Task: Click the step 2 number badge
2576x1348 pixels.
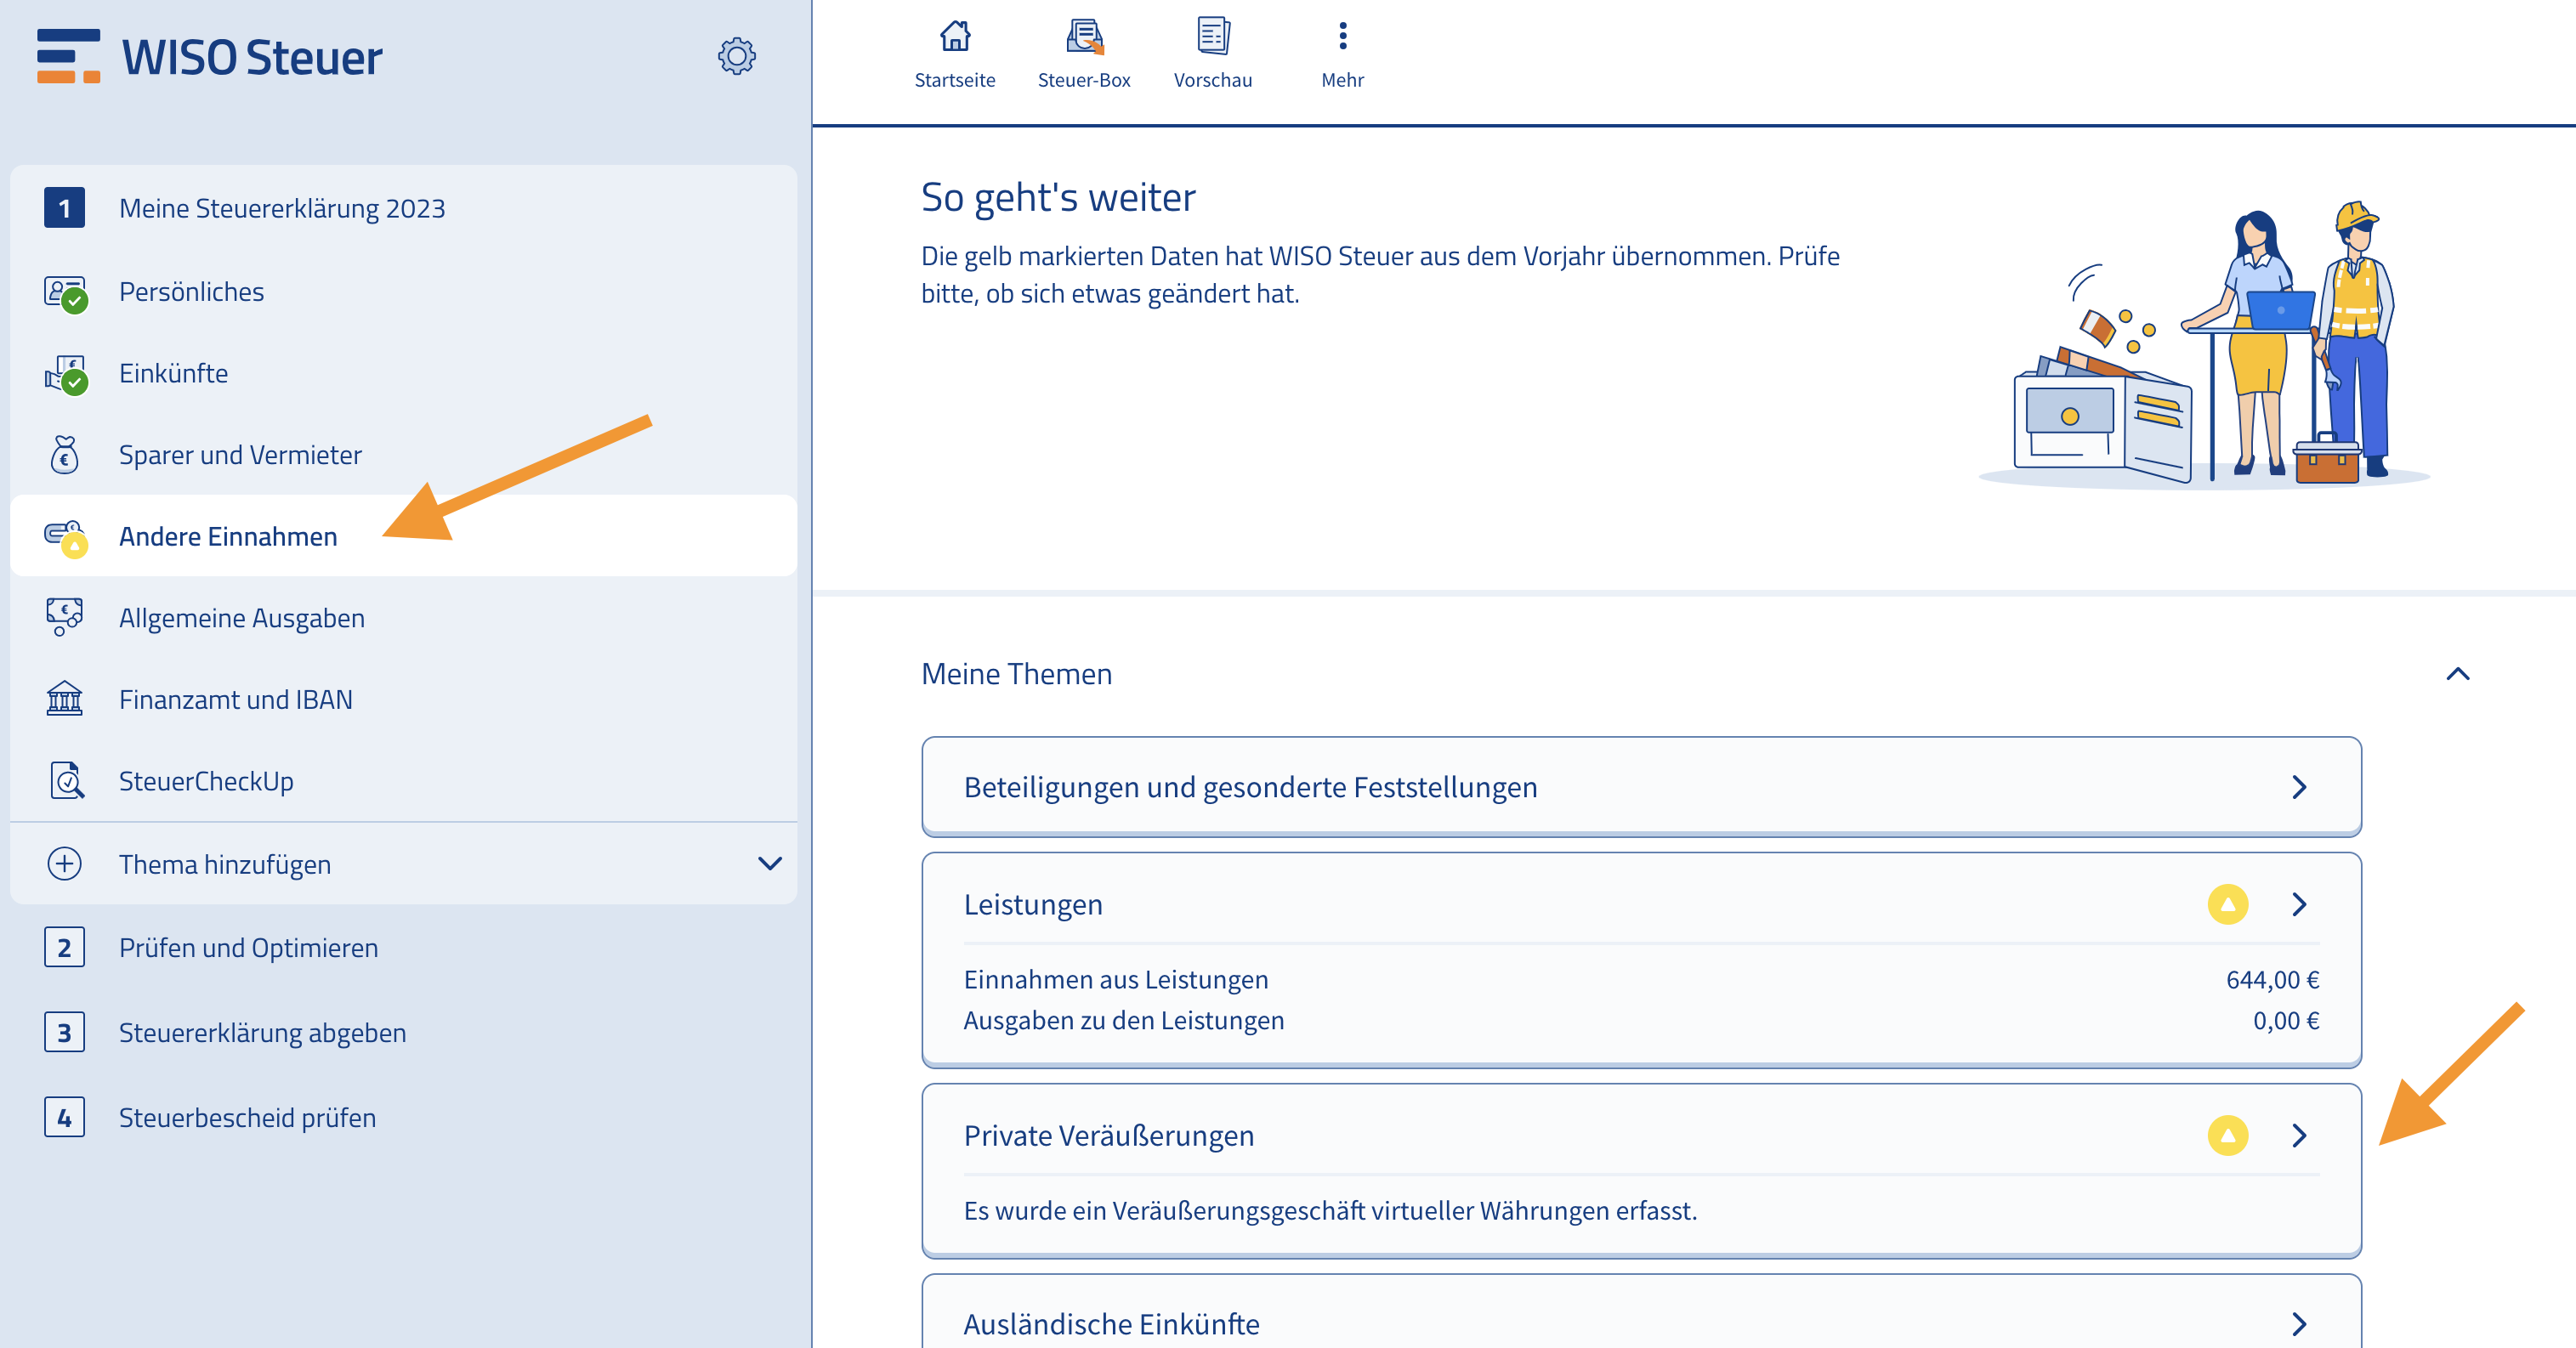Action: pos(65,947)
